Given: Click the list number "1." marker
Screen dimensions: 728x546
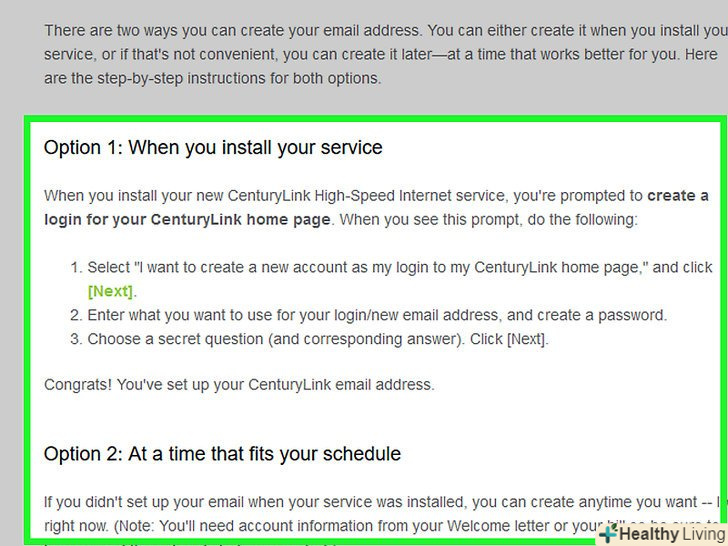Looking at the screenshot, I should point(75,268).
